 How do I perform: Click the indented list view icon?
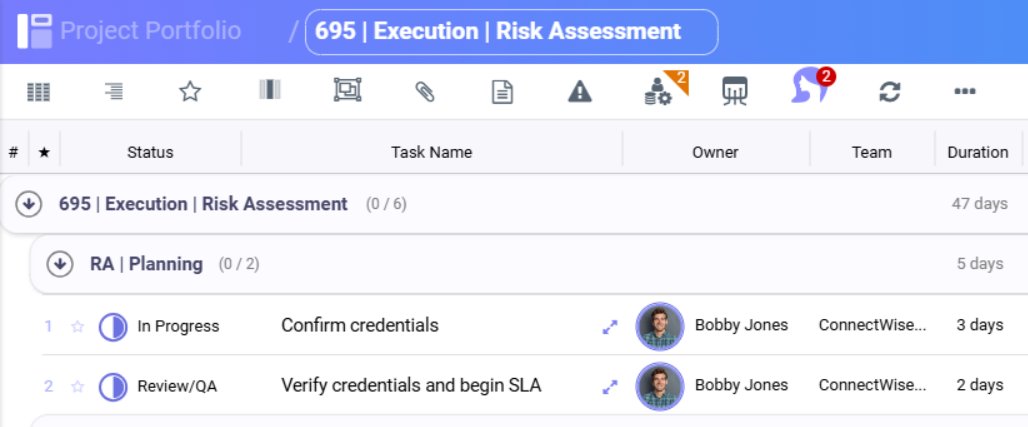coord(114,92)
